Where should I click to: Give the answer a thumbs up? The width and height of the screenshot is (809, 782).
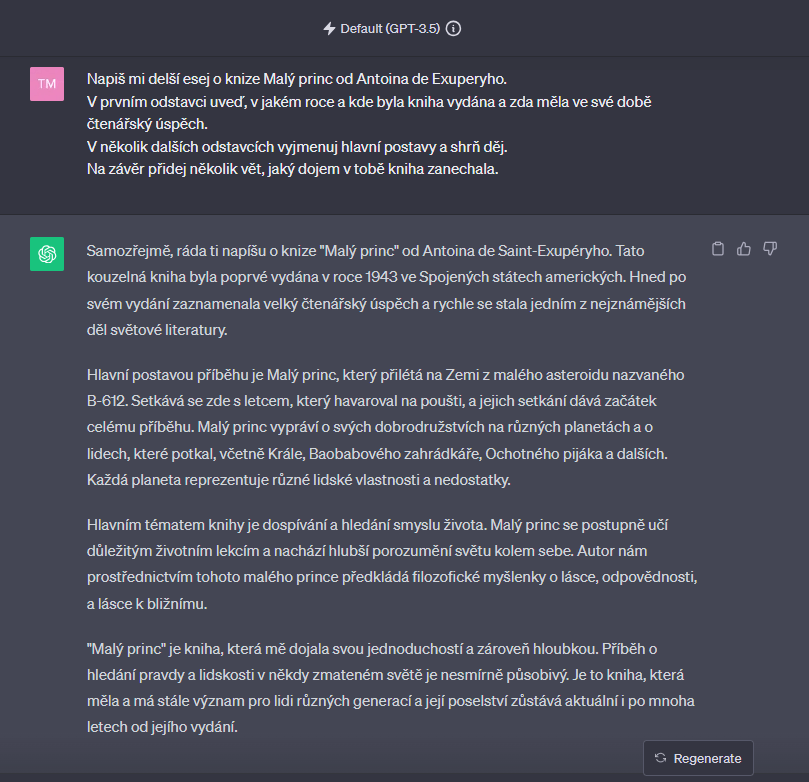[x=743, y=249]
